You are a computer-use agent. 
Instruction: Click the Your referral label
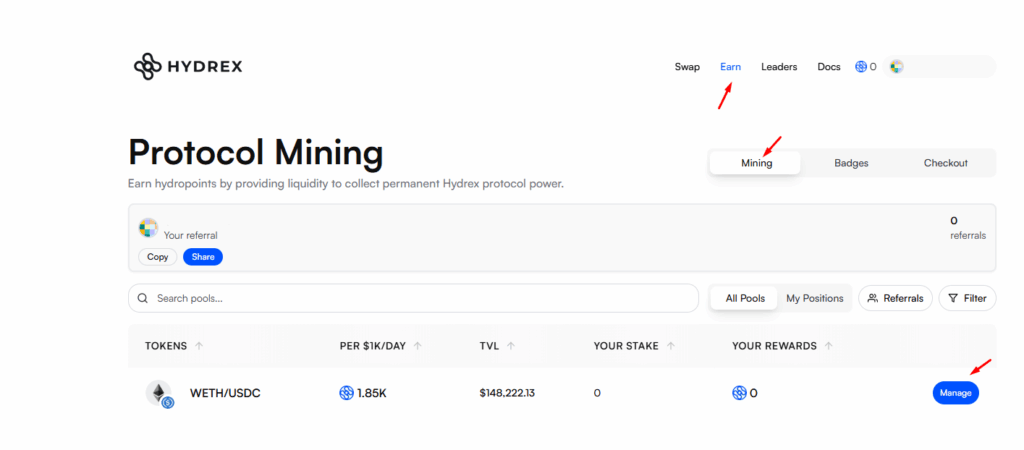coord(191,236)
